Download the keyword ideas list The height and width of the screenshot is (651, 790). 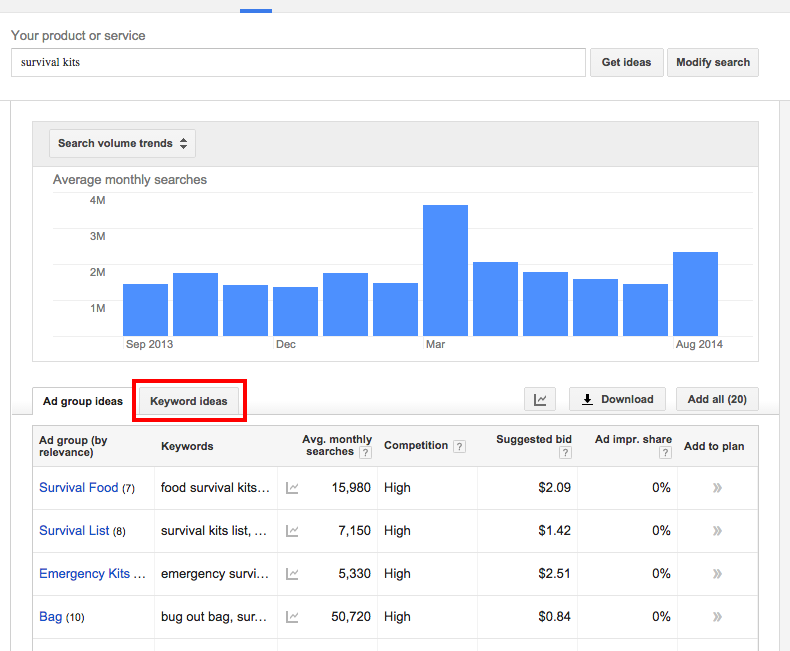point(617,399)
